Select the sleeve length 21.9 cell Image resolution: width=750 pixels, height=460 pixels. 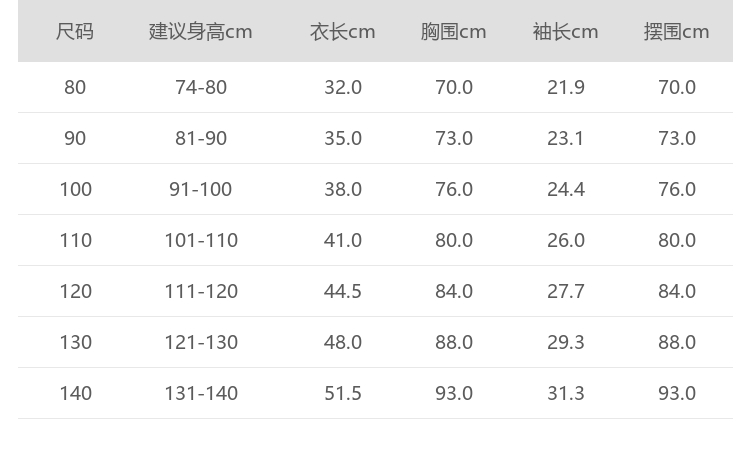(x=566, y=87)
